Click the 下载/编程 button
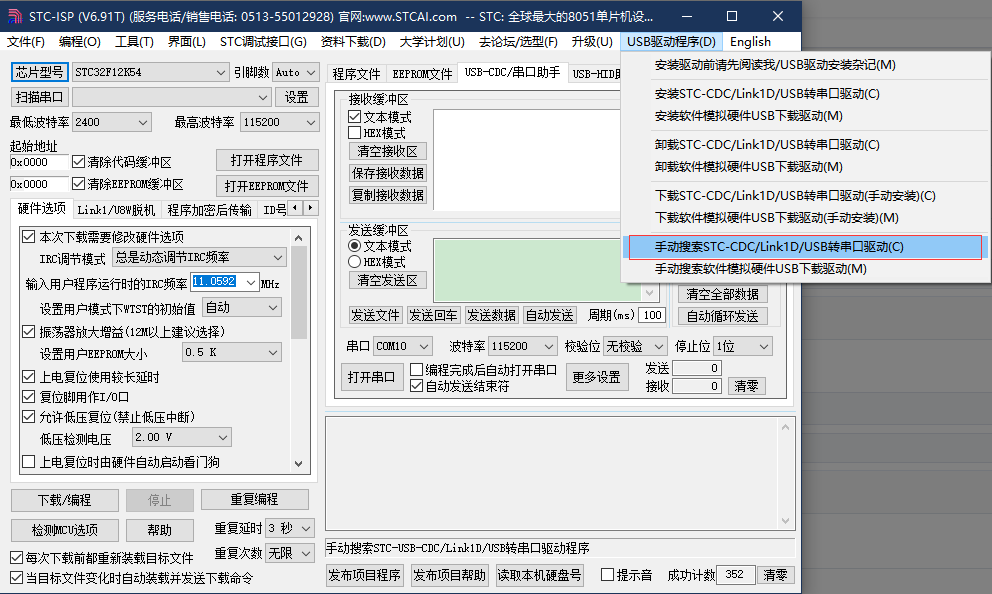The height and width of the screenshot is (594, 992). pos(65,500)
